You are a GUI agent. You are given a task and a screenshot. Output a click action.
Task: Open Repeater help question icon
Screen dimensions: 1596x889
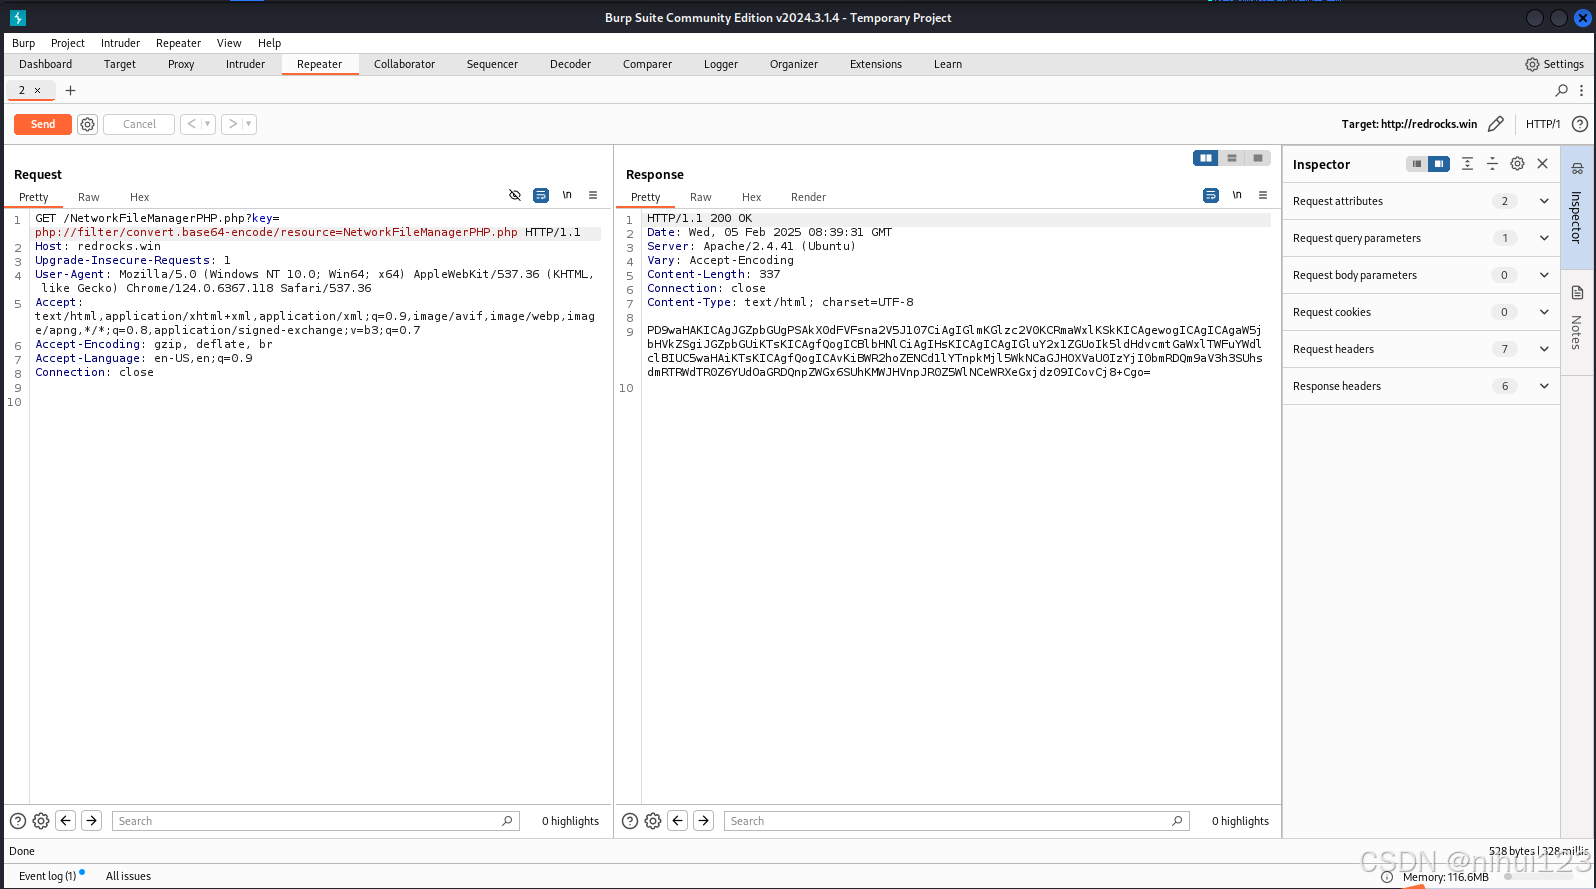pyautogui.click(x=1580, y=124)
